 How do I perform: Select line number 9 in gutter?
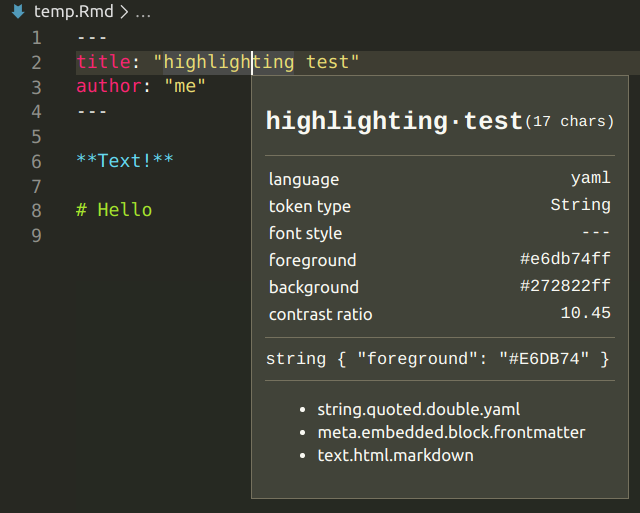[x=36, y=236]
